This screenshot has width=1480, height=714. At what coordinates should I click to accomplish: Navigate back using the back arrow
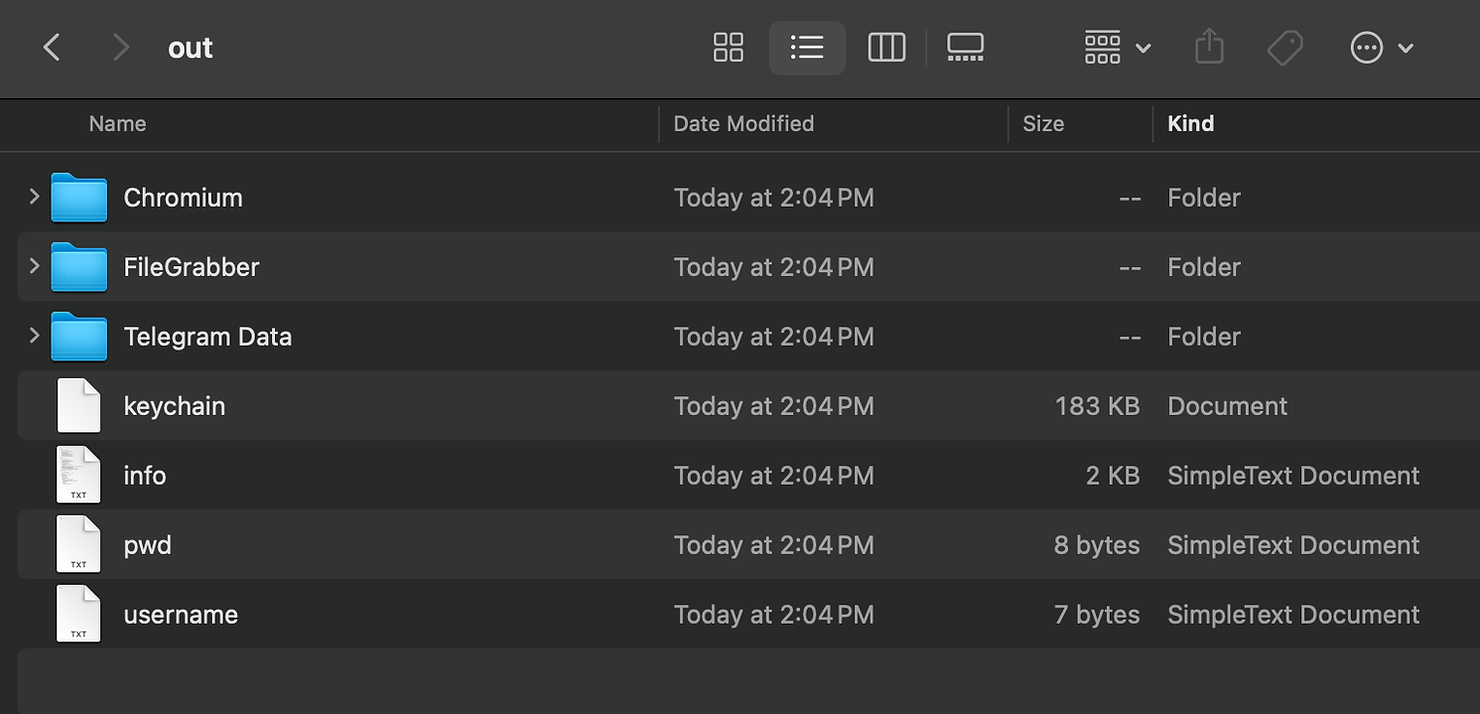tap(52, 47)
